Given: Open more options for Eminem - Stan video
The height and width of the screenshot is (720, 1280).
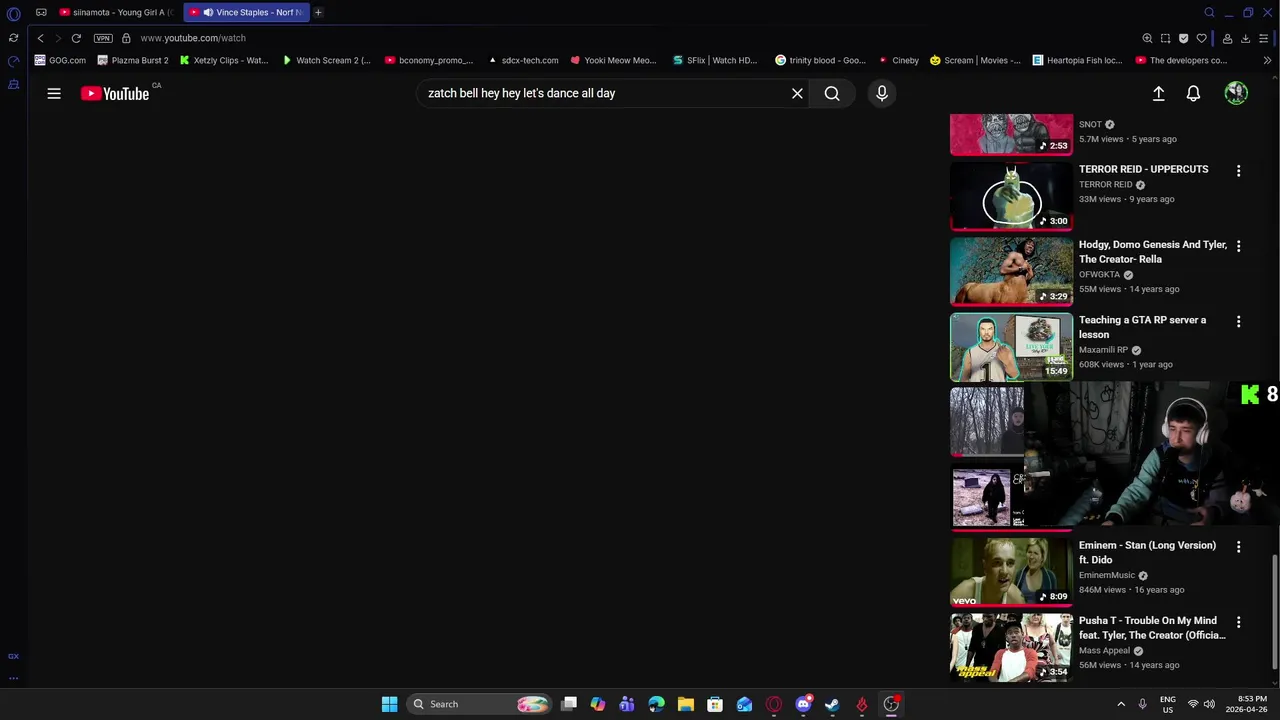Looking at the screenshot, I should tap(1238, 547).
